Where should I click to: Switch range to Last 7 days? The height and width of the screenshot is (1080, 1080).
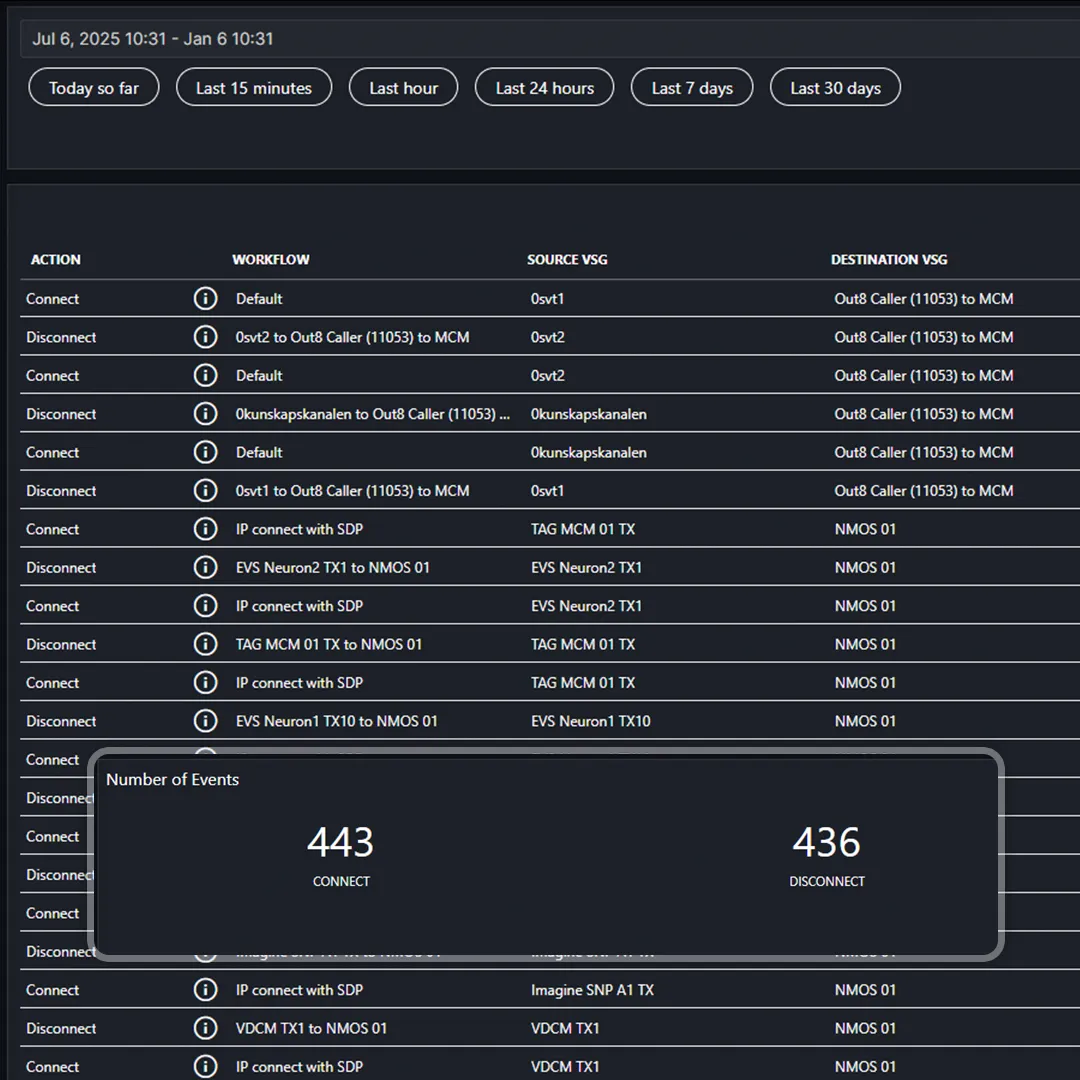pos(692,87)
